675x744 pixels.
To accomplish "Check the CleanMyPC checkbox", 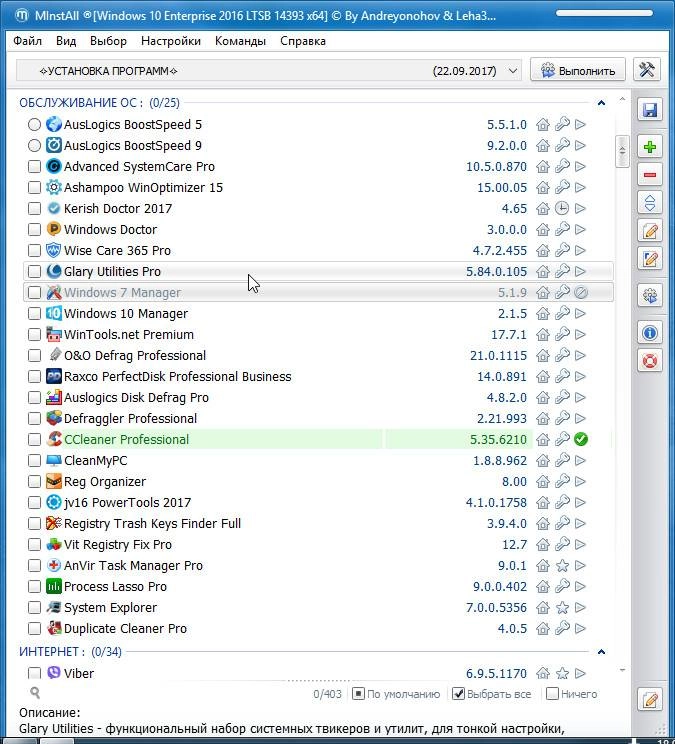I will tap(34, 460).
